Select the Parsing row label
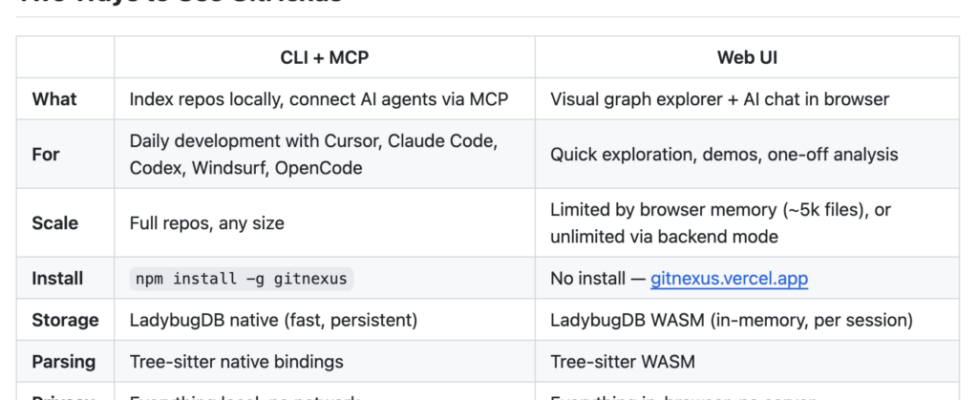 [x=65, y=361]
